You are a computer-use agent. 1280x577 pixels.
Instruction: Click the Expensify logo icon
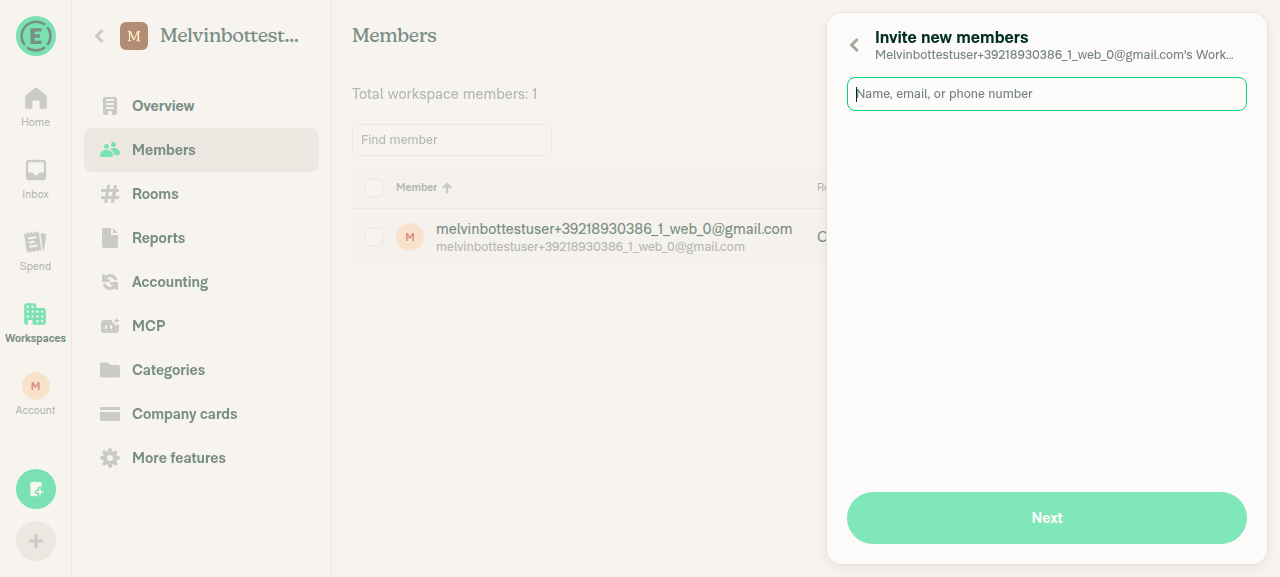coord(36,36)
